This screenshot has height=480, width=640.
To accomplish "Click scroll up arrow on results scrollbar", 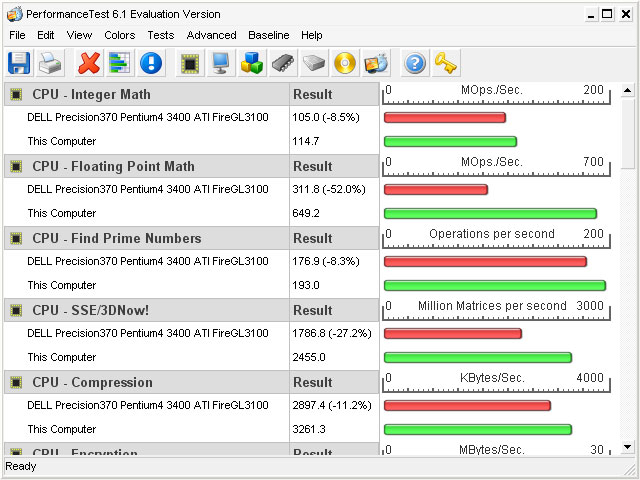I will pyautogui.click(x=628, y=90).
